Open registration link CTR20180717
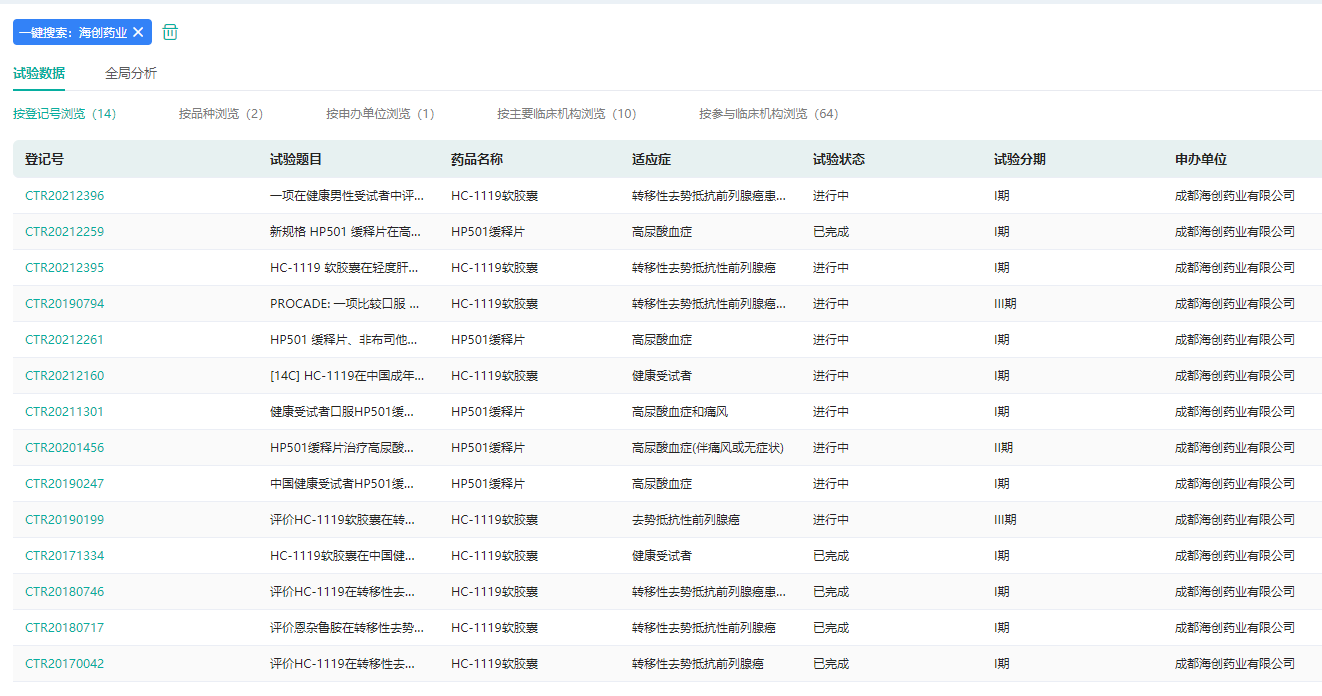1322x696 pixels. (x=65, y=628)
